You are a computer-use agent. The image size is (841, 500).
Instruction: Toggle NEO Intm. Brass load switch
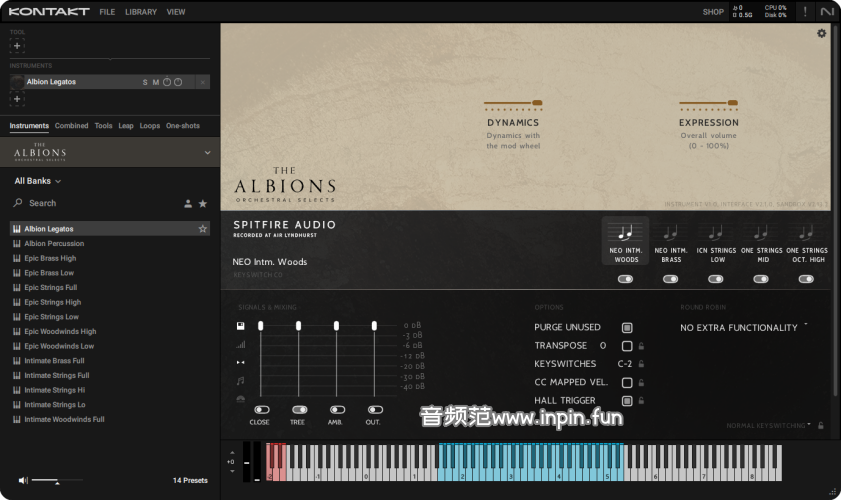[x=670, y=279]
